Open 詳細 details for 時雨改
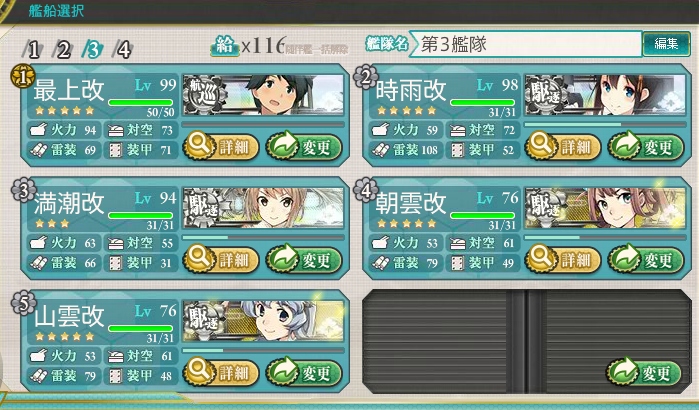This screenshot has height=410, width=699. coord(563,146)
